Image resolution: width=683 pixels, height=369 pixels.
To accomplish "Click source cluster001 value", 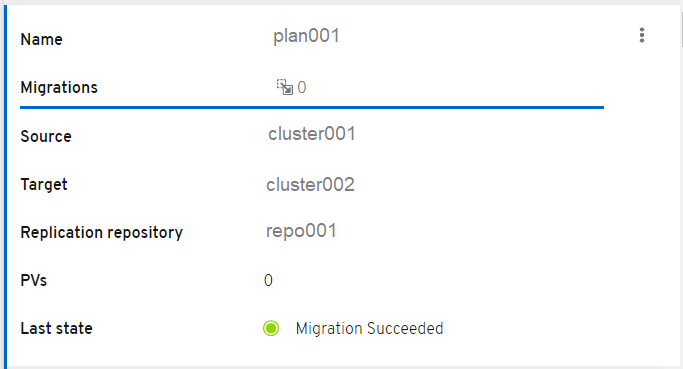I will (312, 134).
